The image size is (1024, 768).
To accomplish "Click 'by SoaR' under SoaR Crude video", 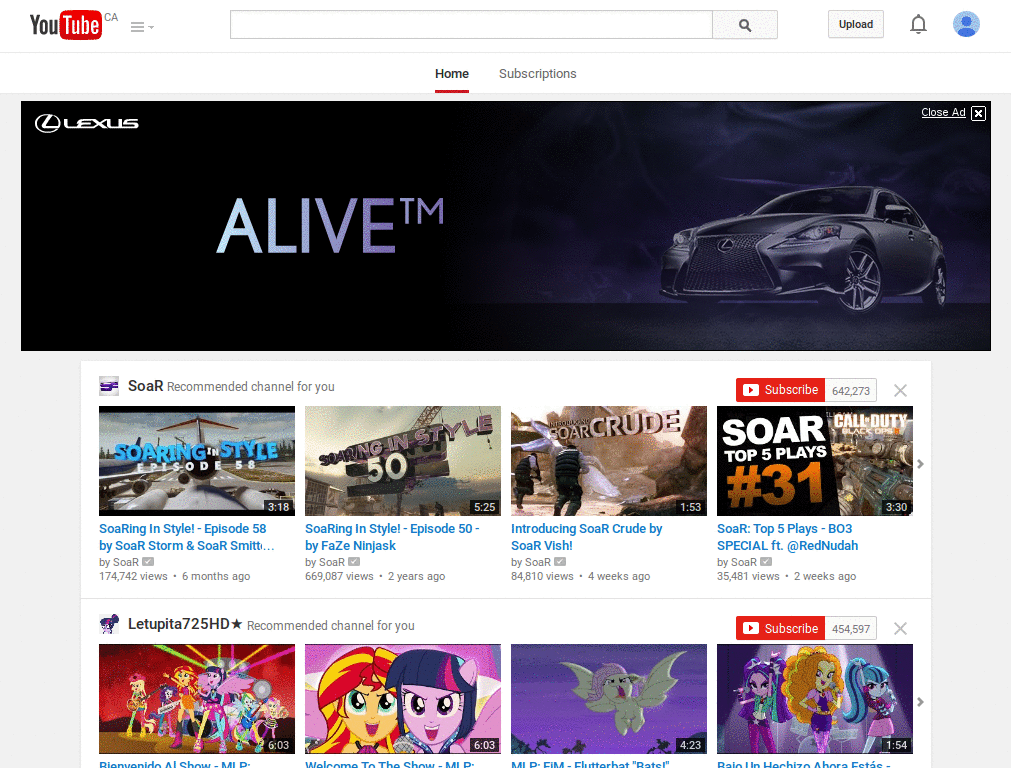I will pos(530,562).
